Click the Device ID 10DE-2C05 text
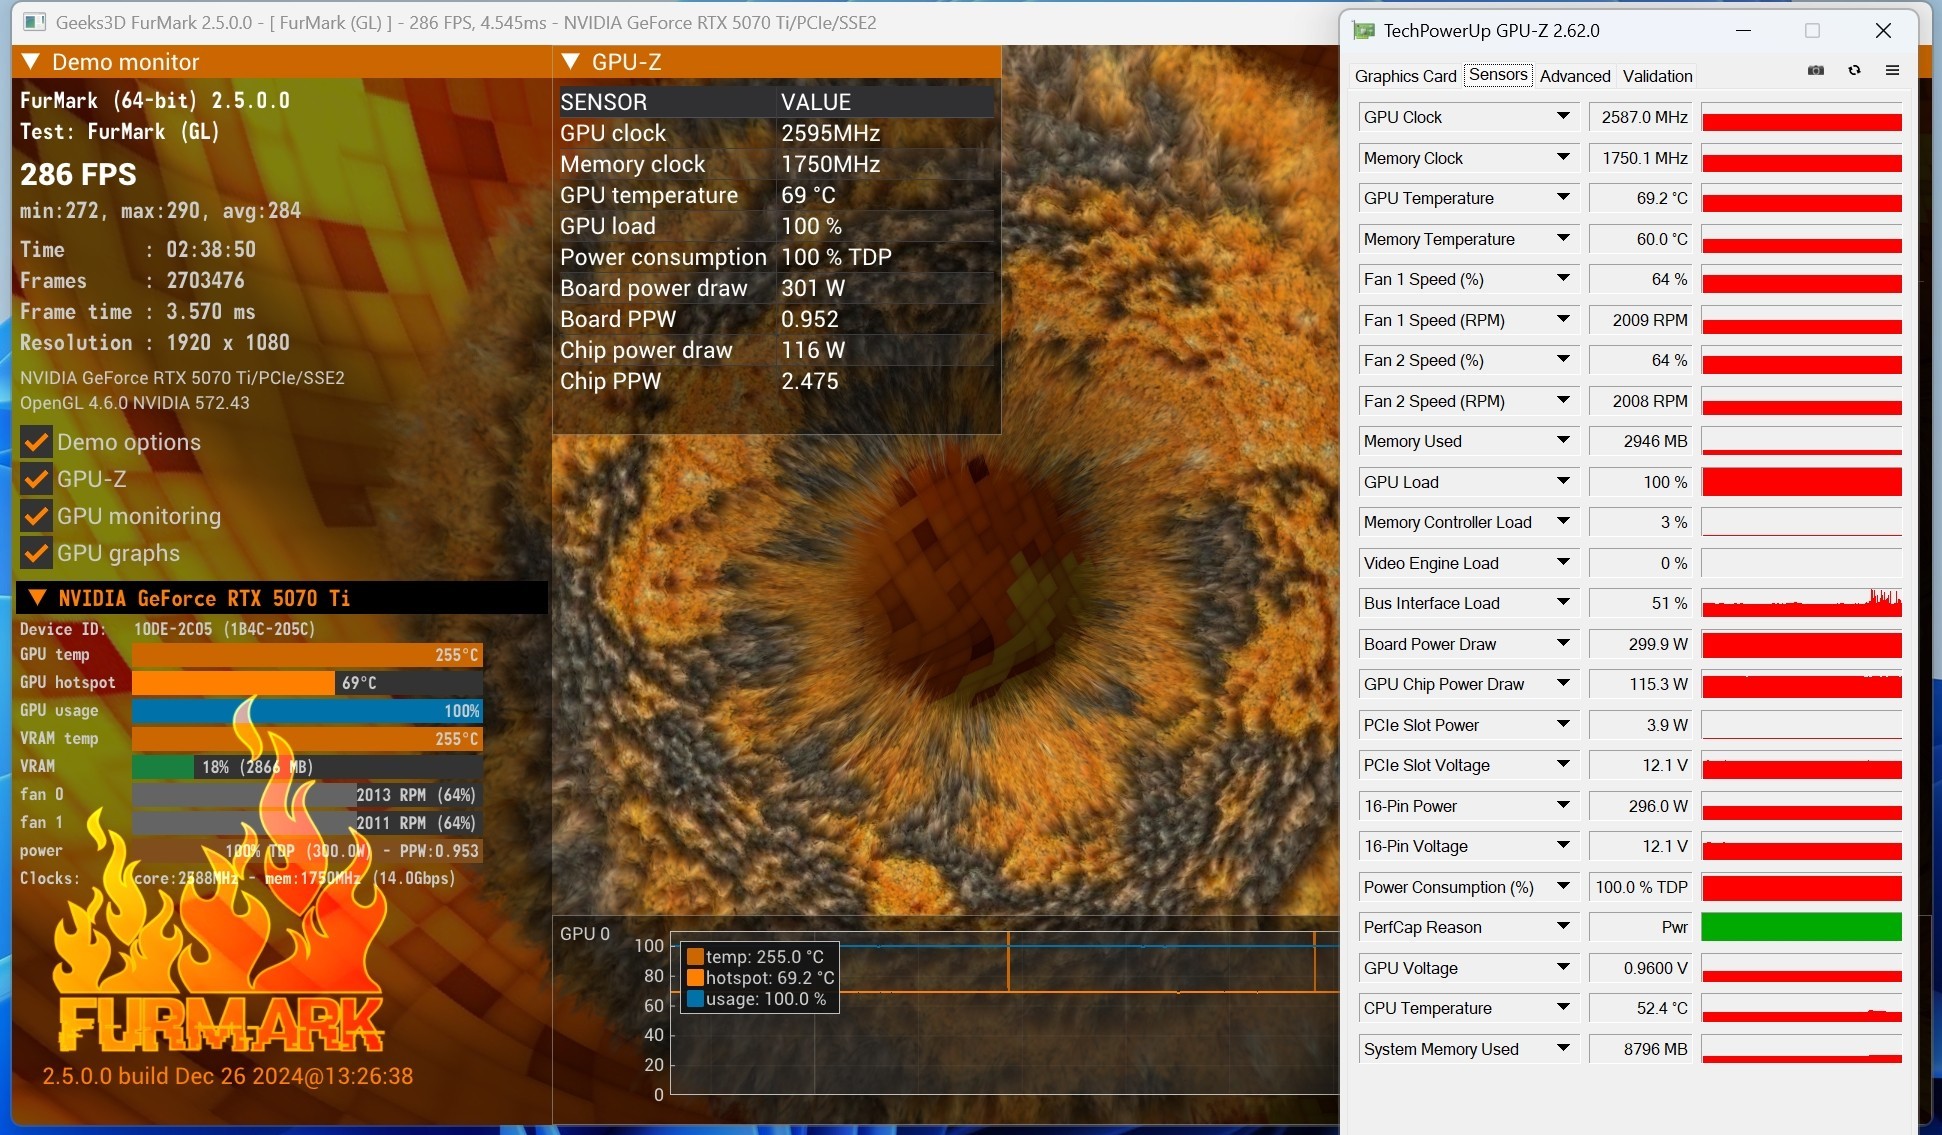 pyautogui.click(x=167, y=629)
